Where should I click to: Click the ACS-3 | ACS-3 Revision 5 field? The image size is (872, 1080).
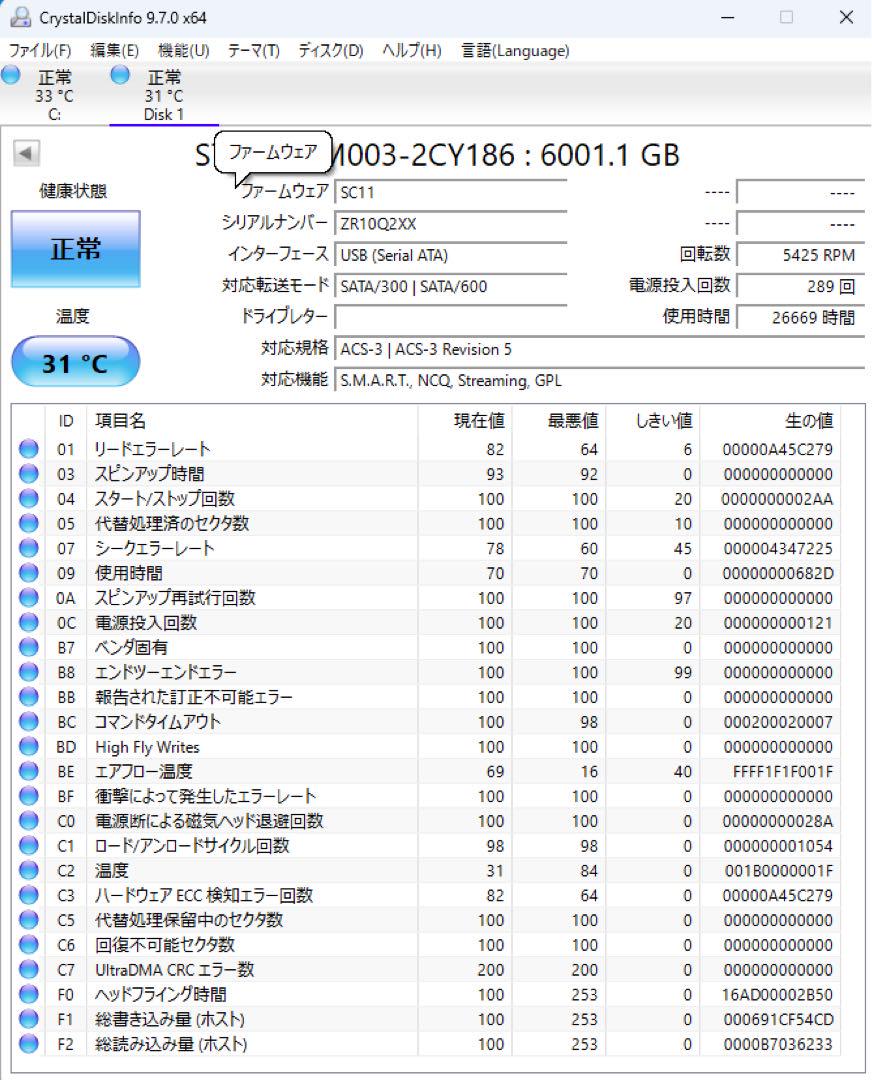(x=599, y=349)
